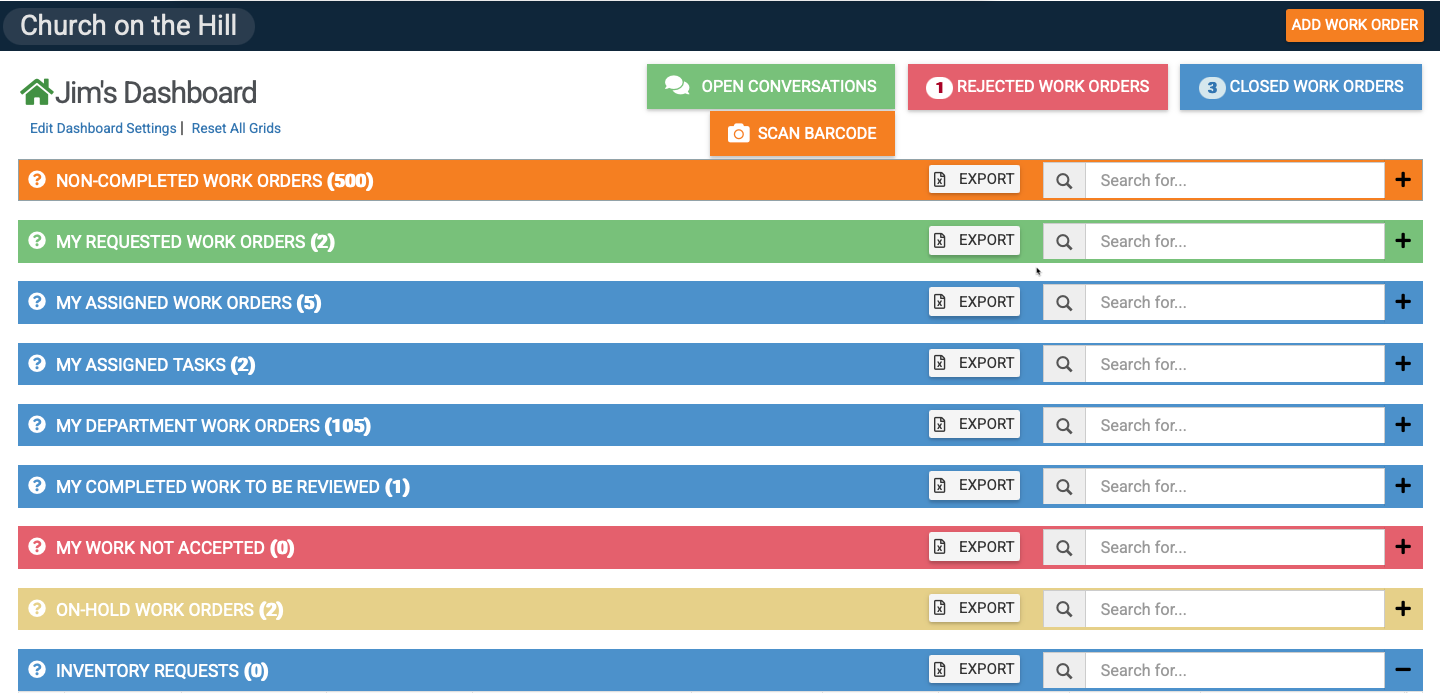This screenshot has height=693, width=1440.
Task: Click help icon on Non-Completed Work Orders
Action: (37, 180)
